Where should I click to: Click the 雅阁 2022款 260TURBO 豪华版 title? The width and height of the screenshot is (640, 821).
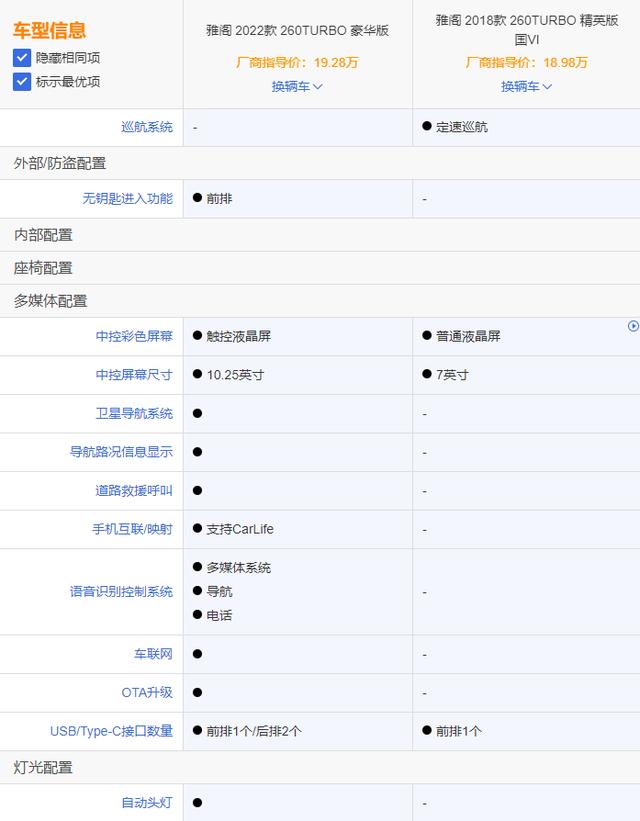coord(297,30)
